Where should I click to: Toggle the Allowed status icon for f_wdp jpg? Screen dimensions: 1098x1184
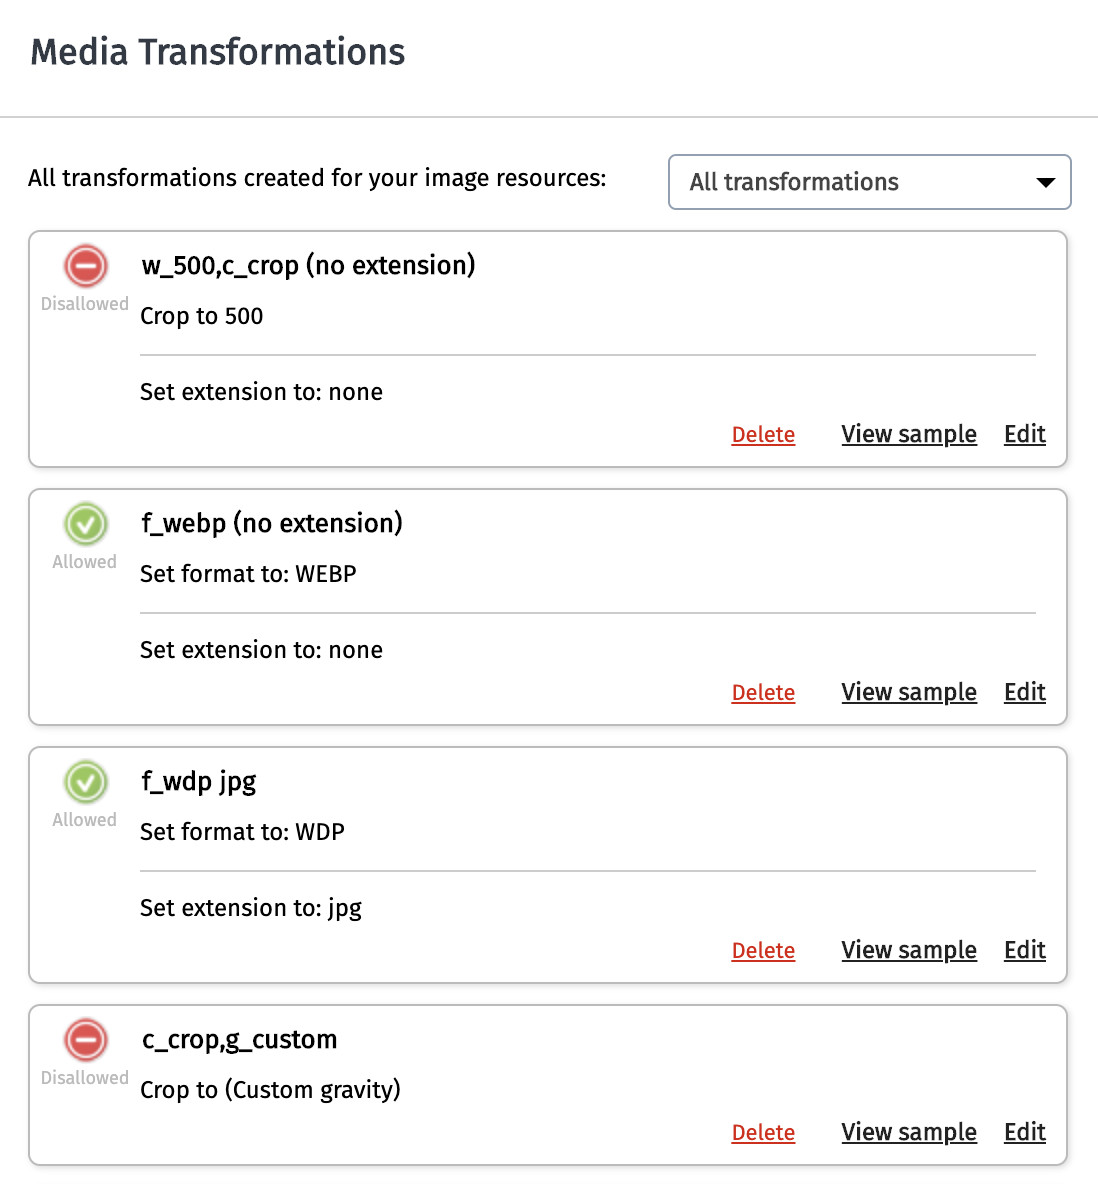85,782
